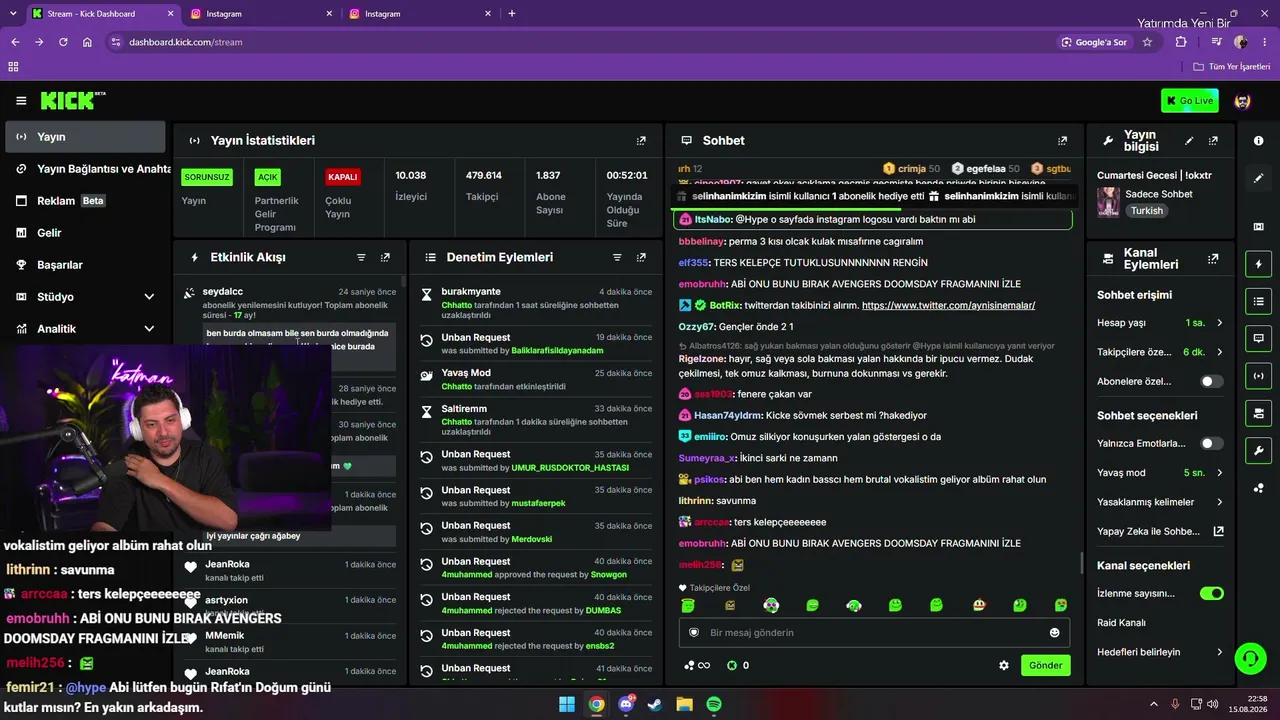Edit the Yayın bilgisi stream info
The height and width of the screenshot is (720, 1280).
(x=1189, y=141)
